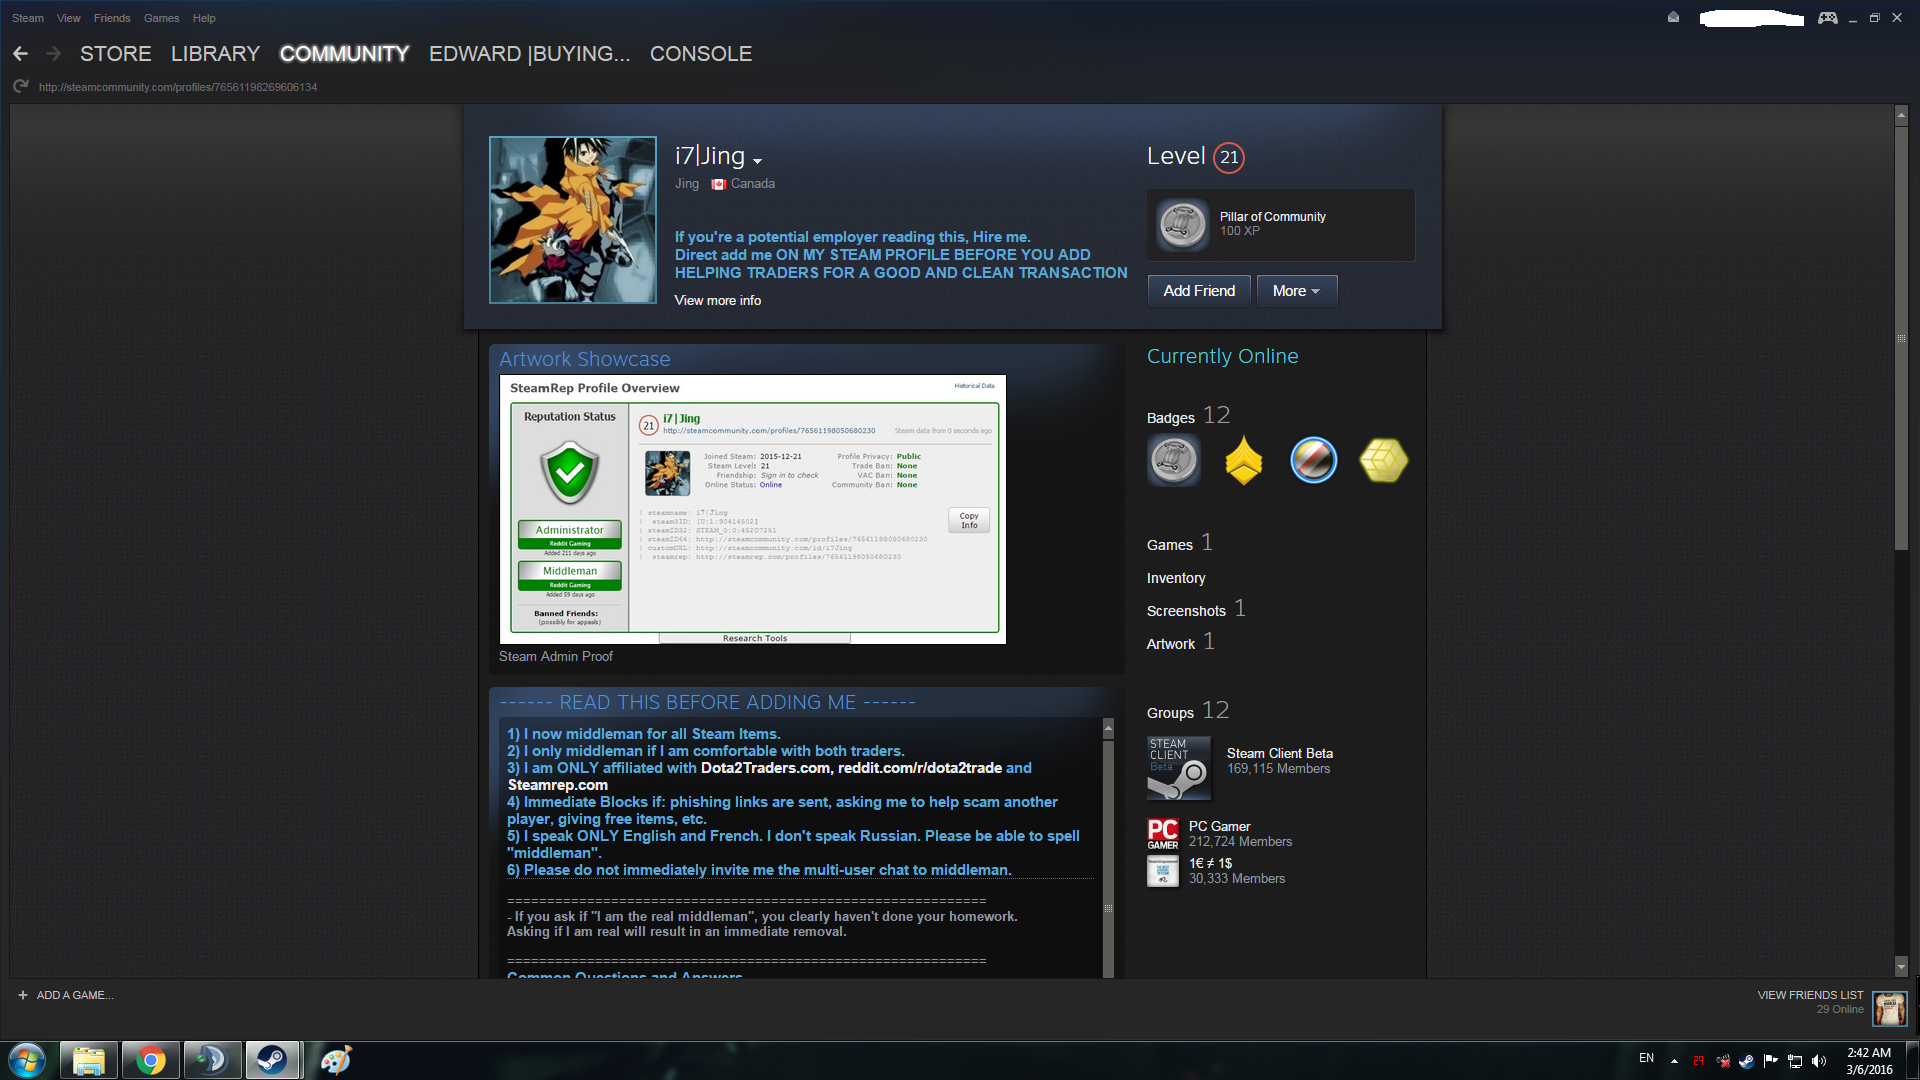Click the Add Friend button

(1198, 291)
